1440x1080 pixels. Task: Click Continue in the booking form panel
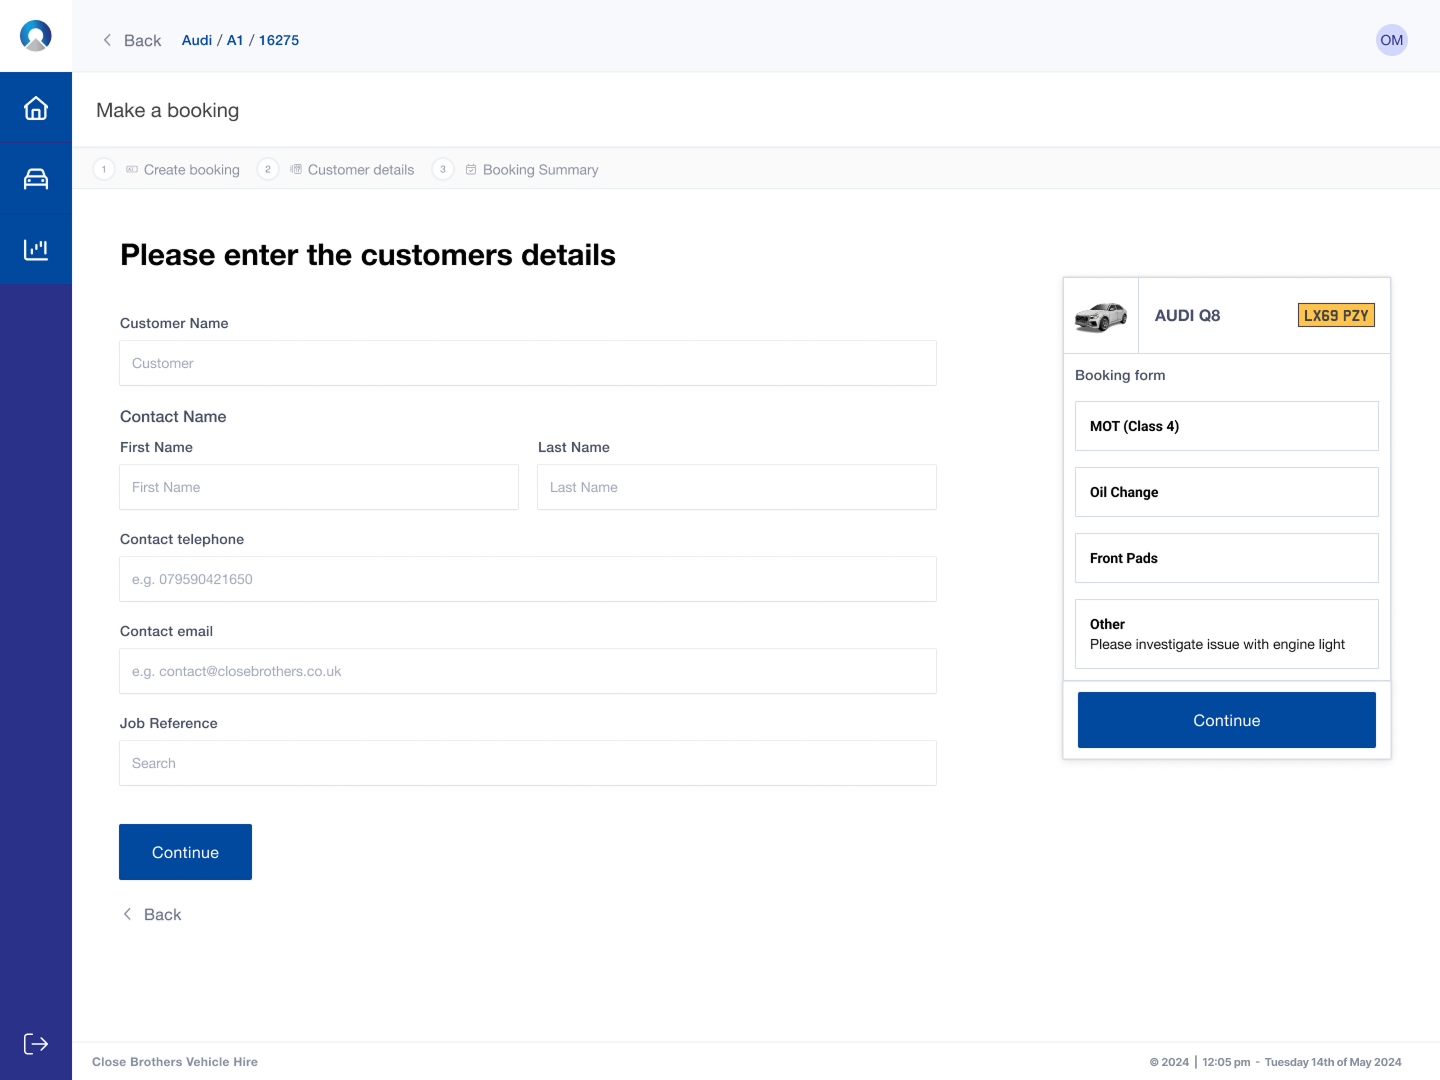pos(1226,720)
